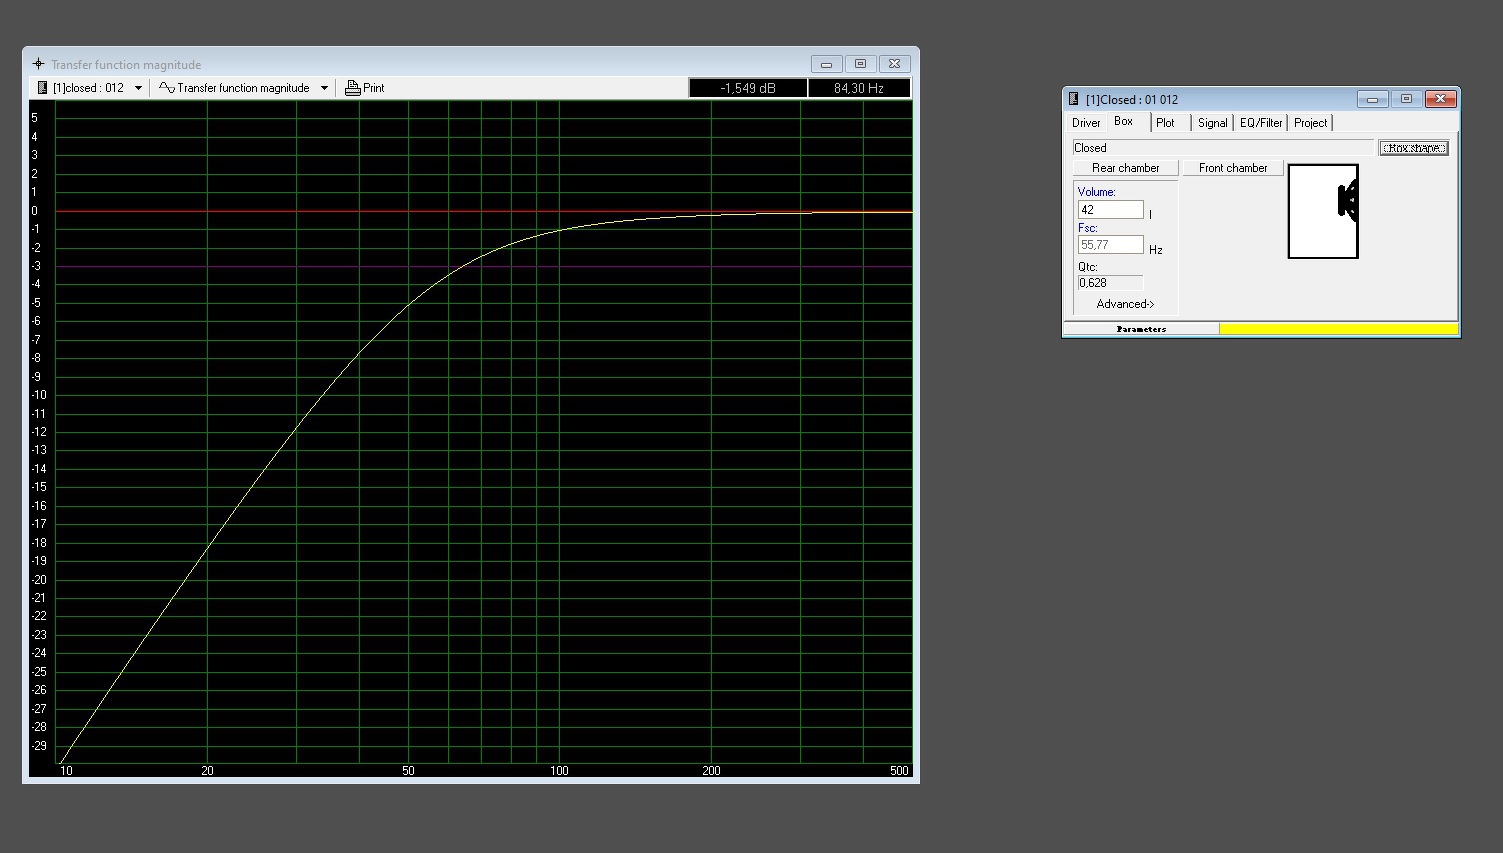Click the Box shape button
1503x853 pixels.
(1414, 148)
